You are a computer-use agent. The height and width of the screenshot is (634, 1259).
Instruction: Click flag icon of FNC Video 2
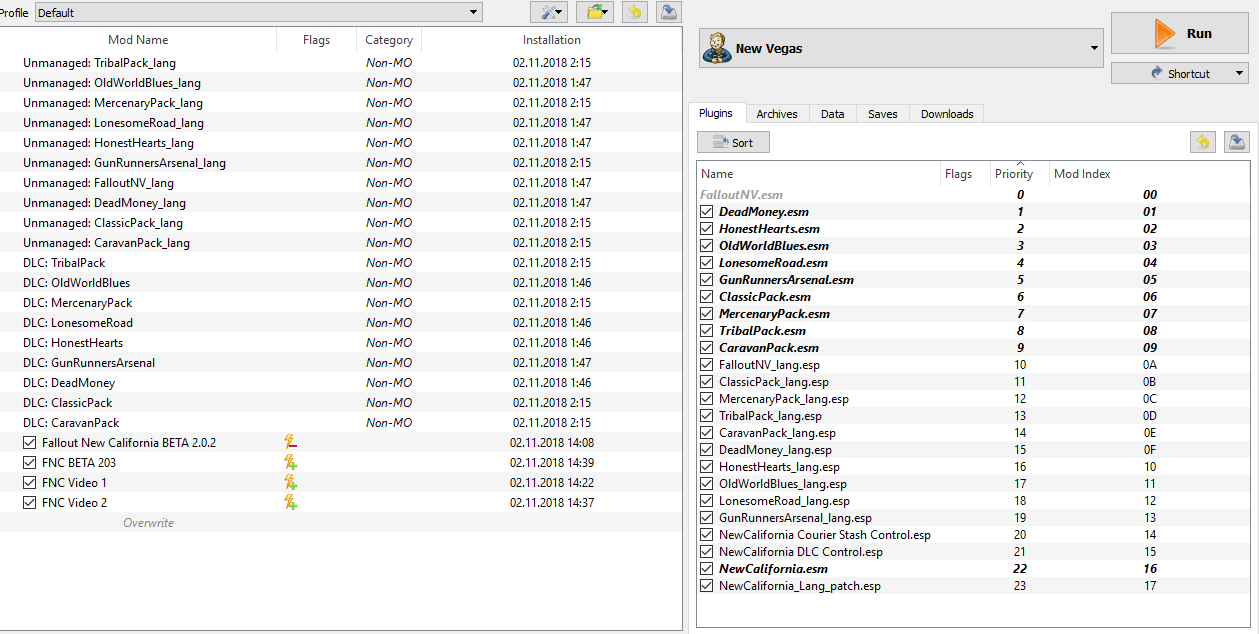[290, 502]
